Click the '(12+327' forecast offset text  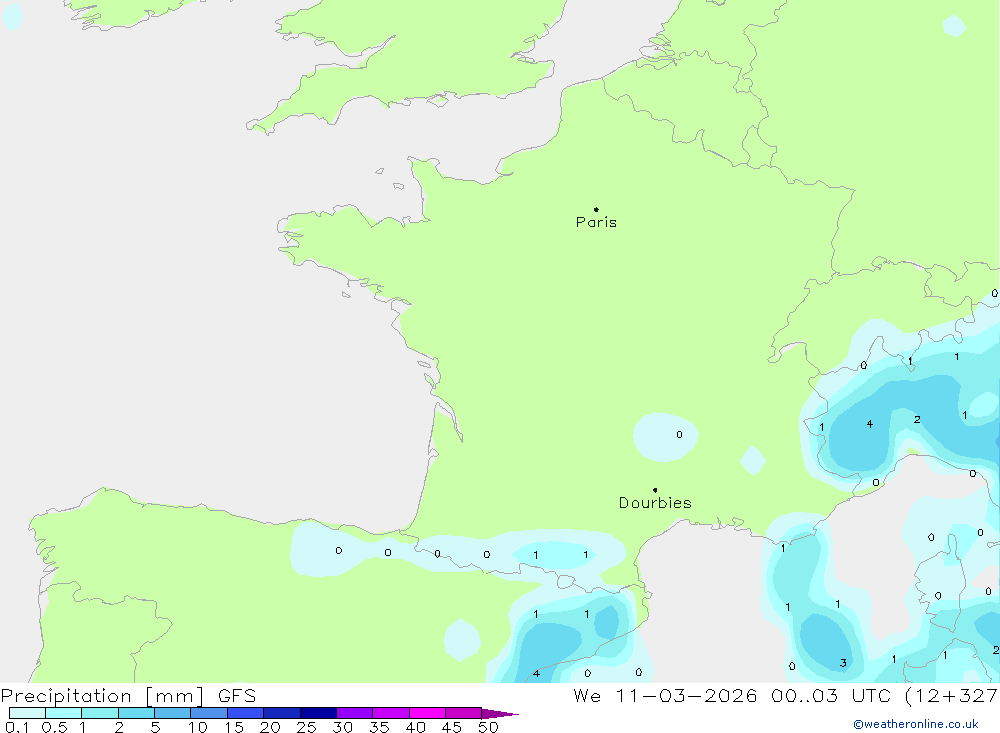click(x=952, y=696)
